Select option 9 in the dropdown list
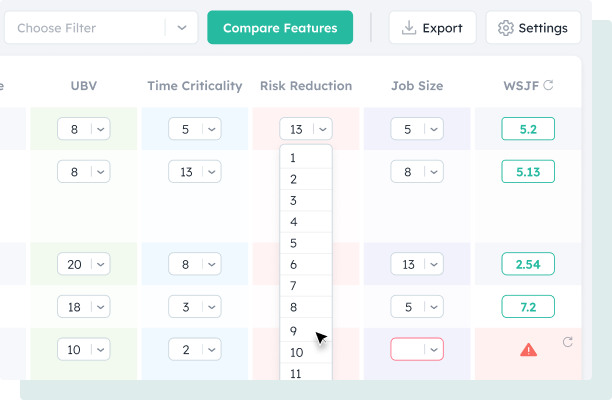 click(x=306, y=331)
